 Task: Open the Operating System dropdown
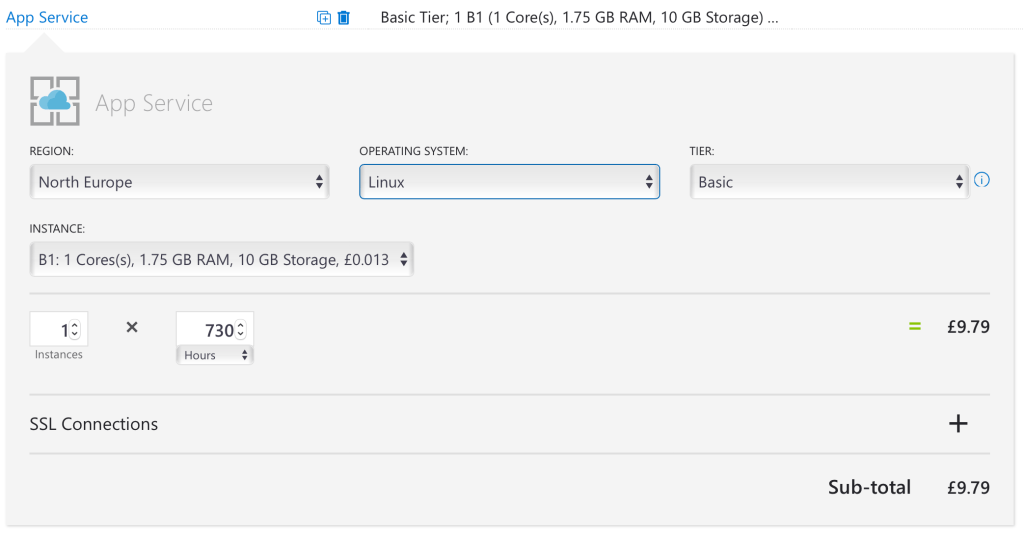[509, 182]
